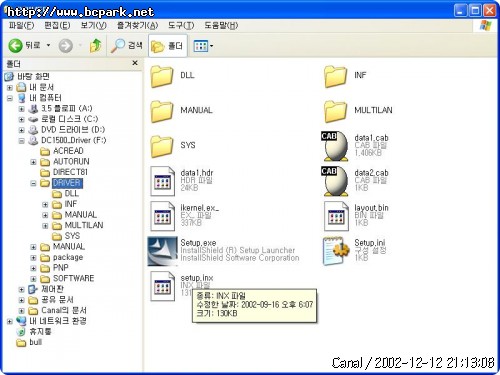Click the Recycle Bin icon in tree
Viewport: 500px width, 375px height.
pyautogui.click(x=21, y=332)
